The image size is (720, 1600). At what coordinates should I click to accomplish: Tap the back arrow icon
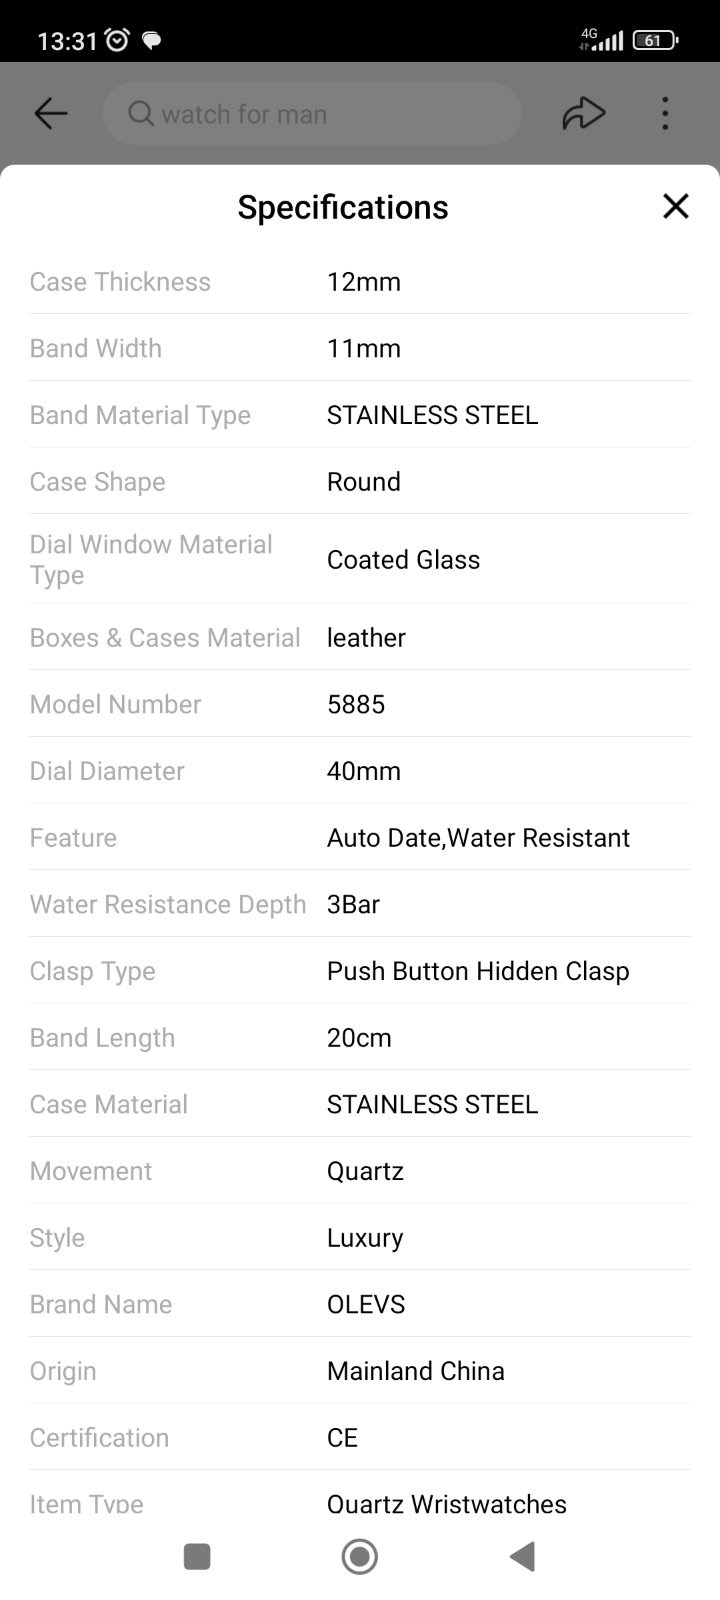tap(51, 114)
